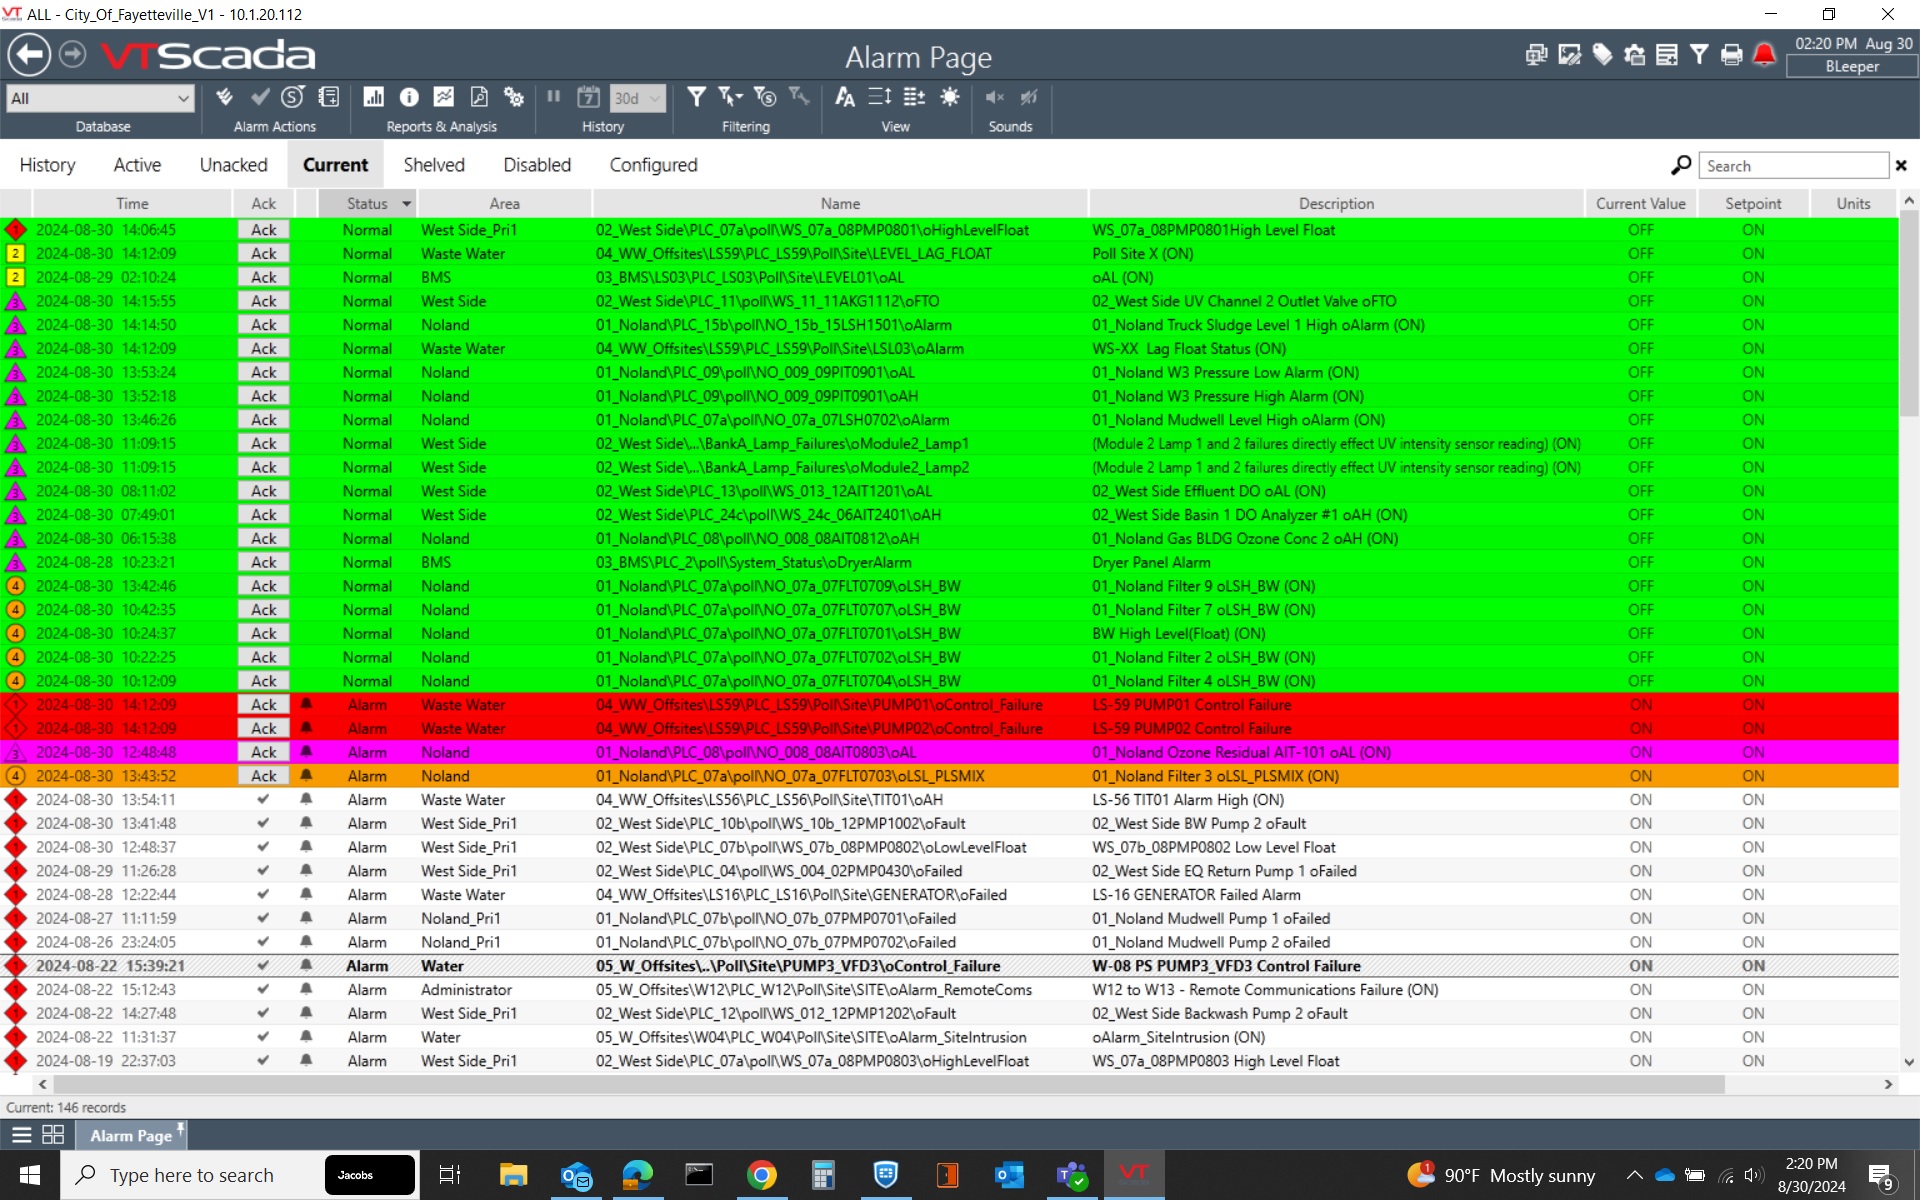Viewport: 1920px width, 1200px height.
Task: Open the Status column dropdown arrow
Action: point(406,204)
